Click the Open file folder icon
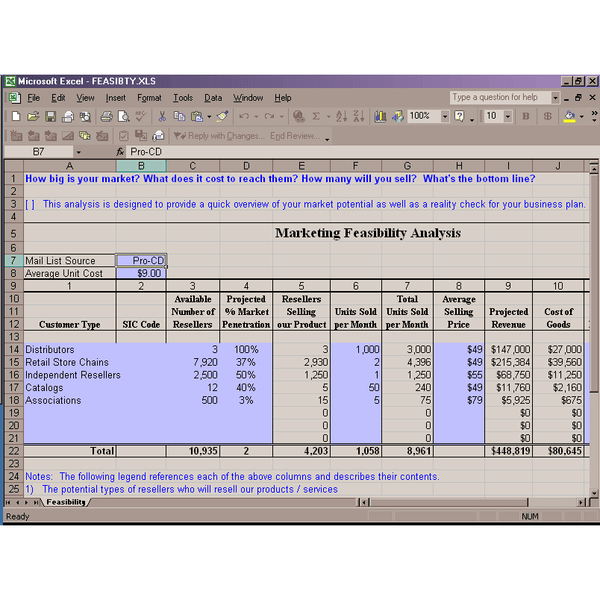 [33, 116]
